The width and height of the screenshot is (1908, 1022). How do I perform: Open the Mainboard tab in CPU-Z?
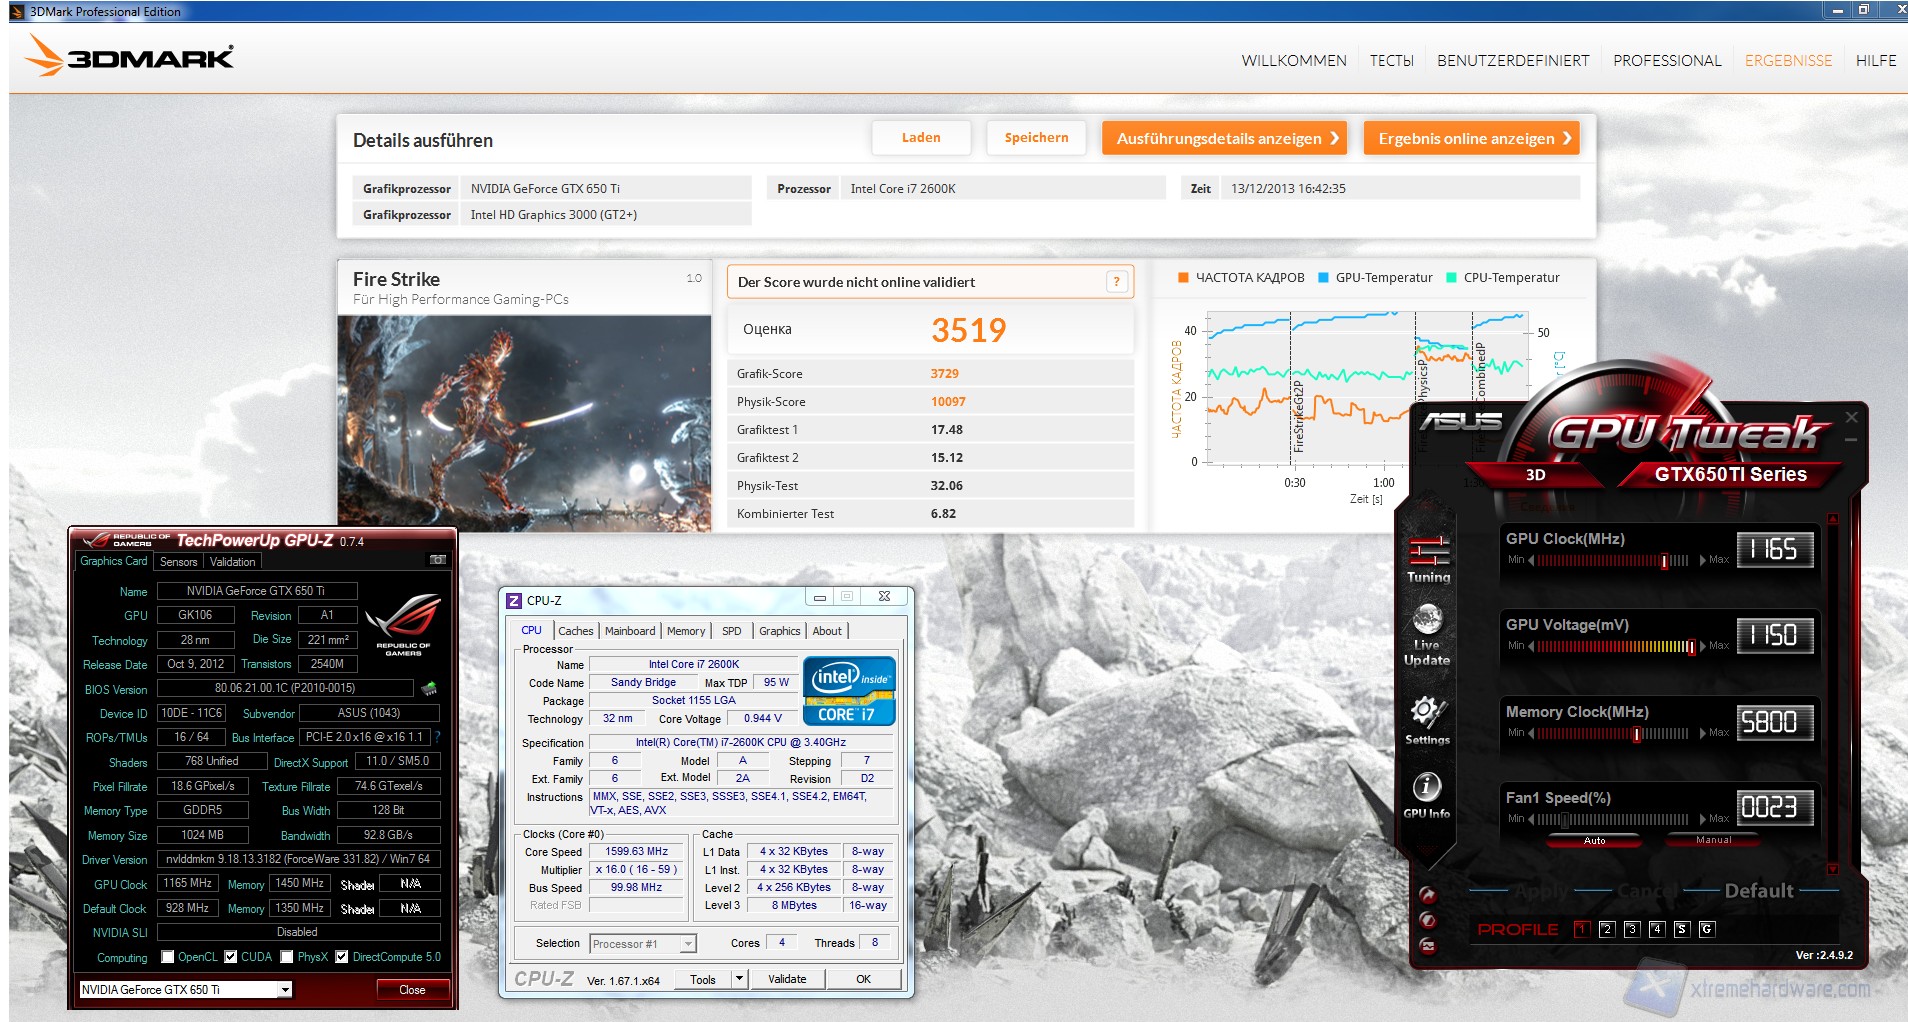click(x=630, y=631)
